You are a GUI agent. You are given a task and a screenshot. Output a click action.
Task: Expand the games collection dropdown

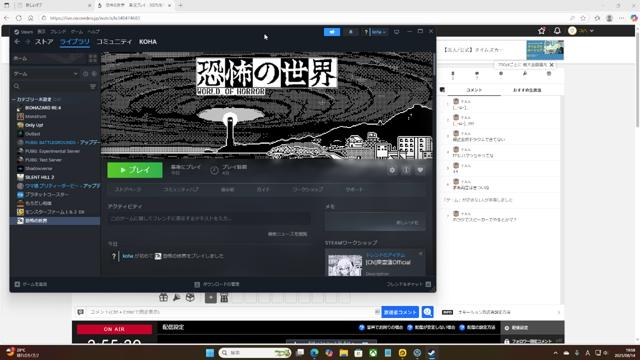tap(76, 74)
